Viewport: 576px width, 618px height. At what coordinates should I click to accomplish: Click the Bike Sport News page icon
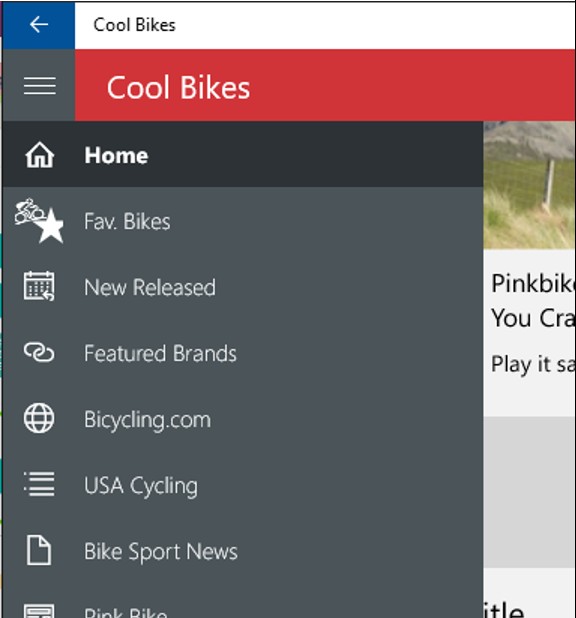pos(39,550)
